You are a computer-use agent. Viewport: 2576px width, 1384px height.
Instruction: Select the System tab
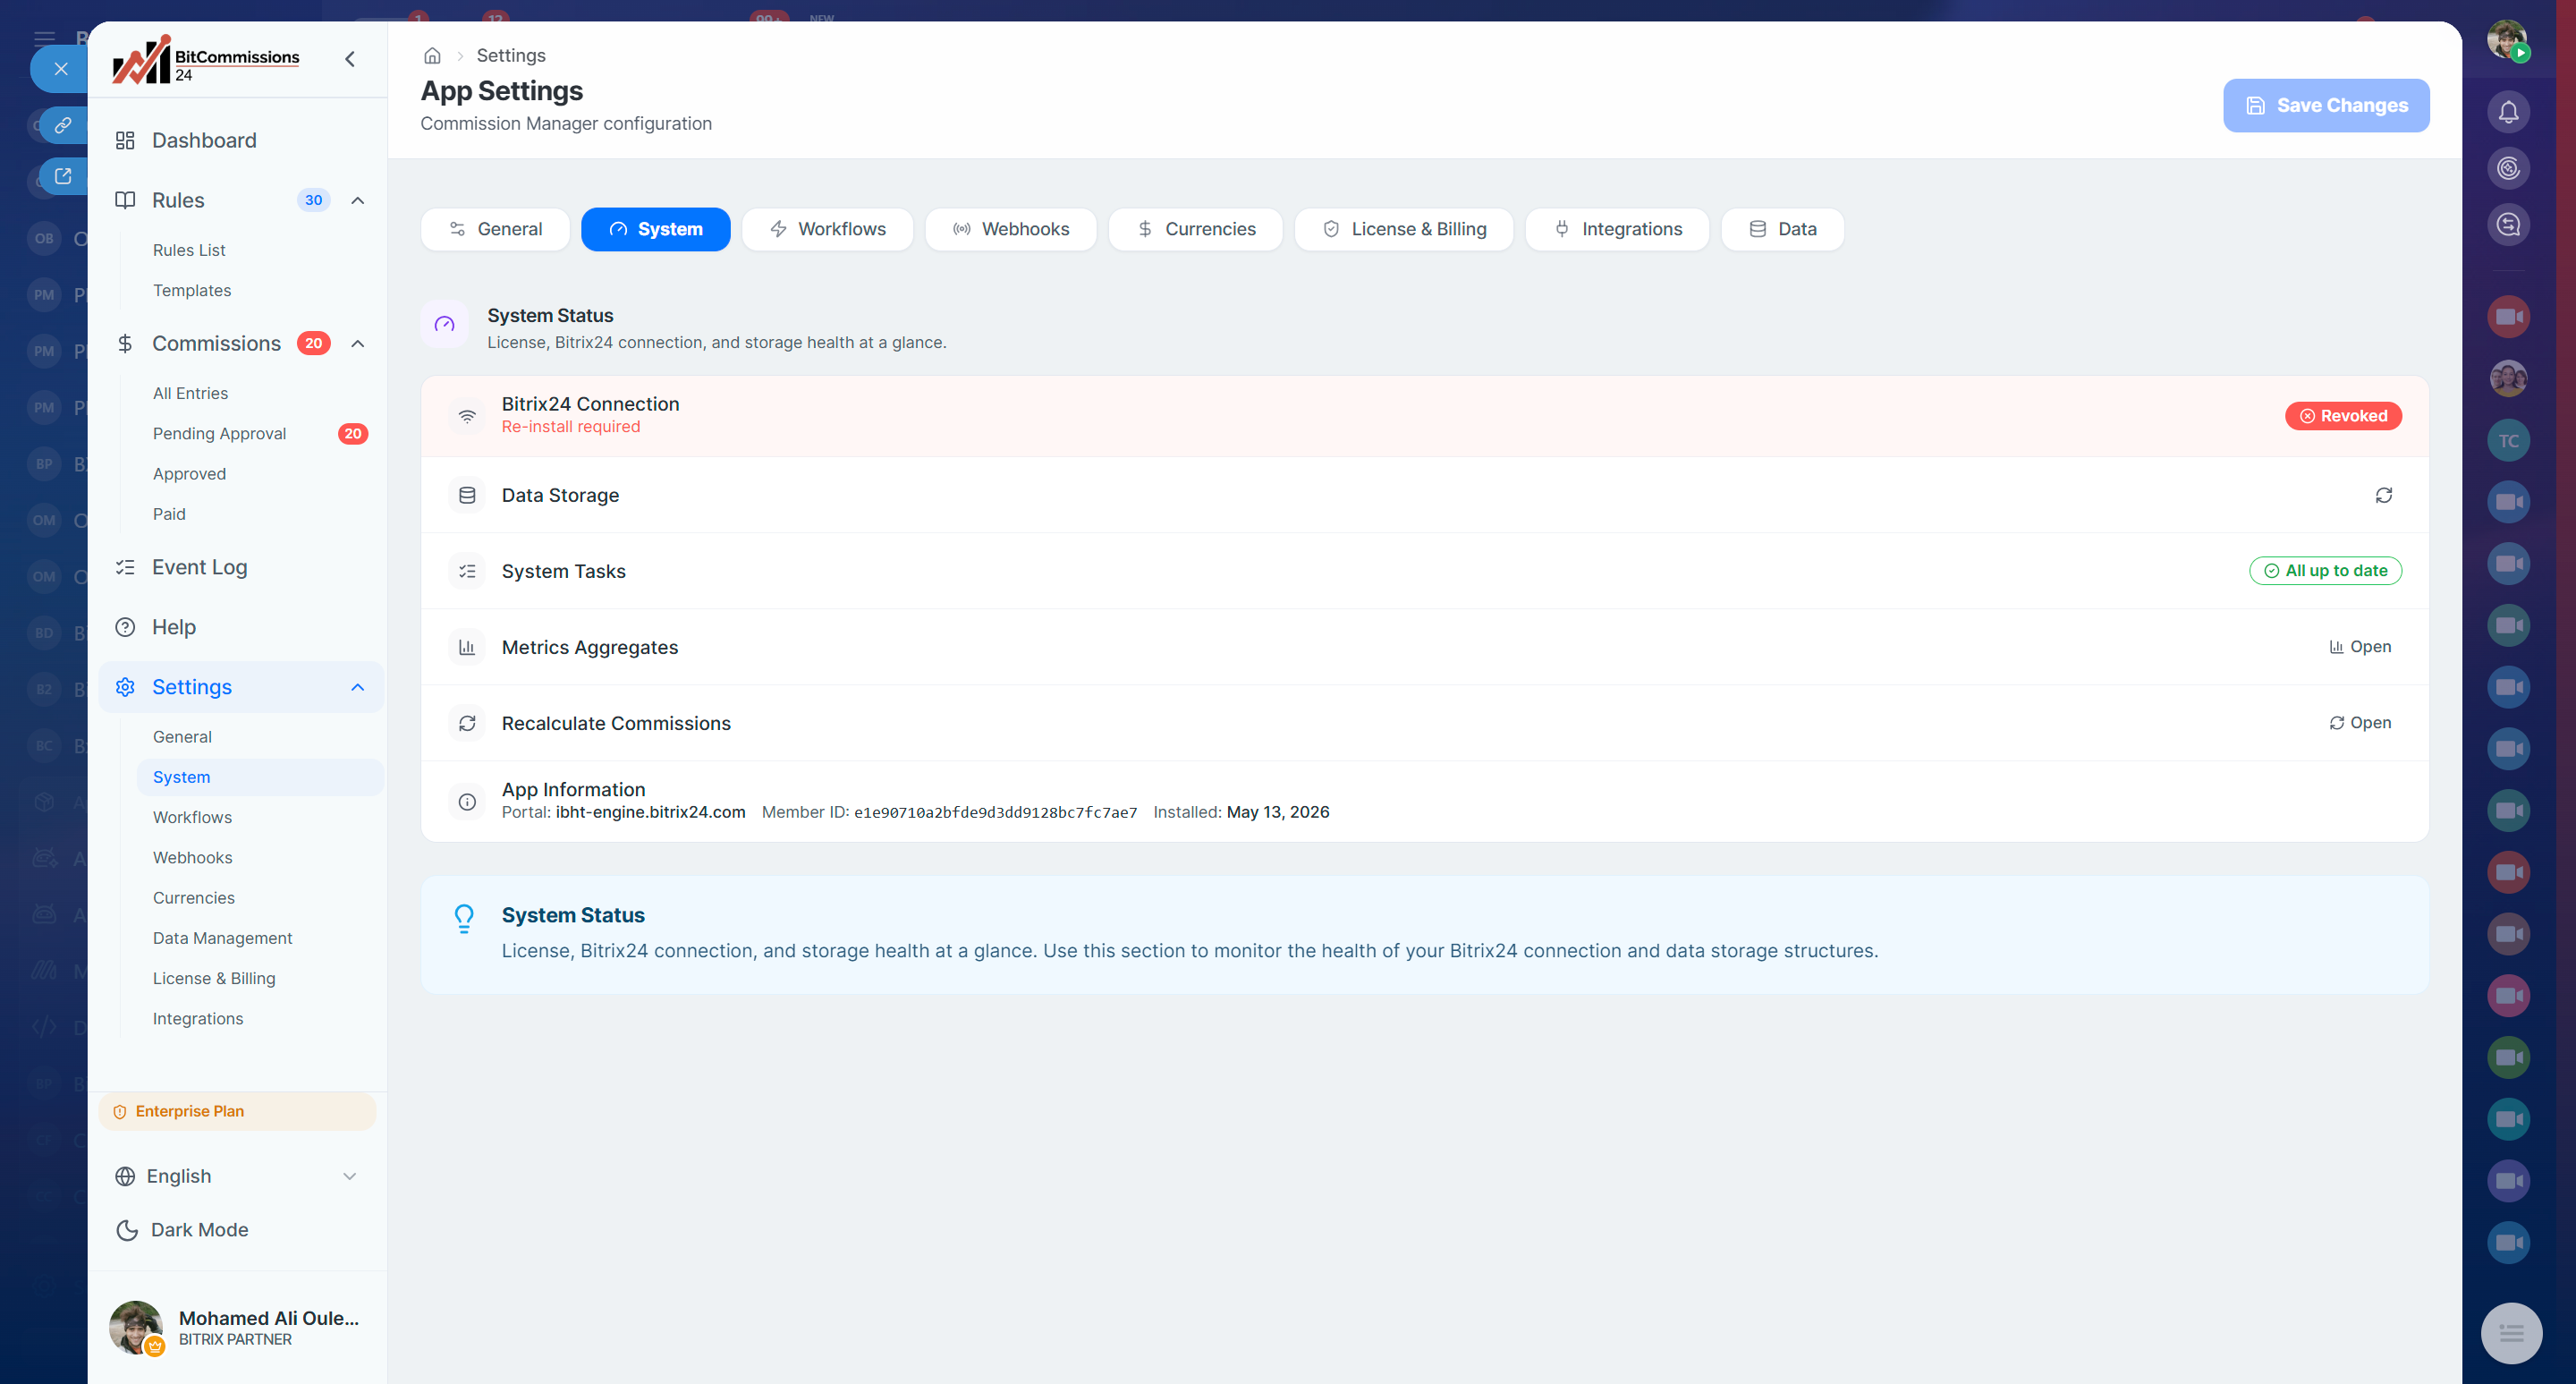point(655,229)
